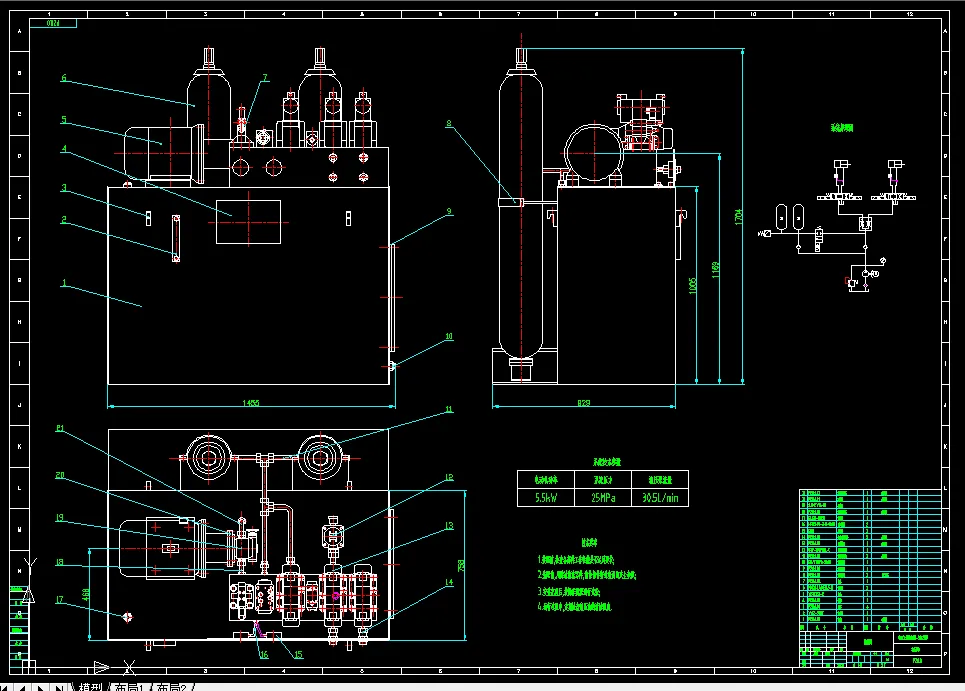This screenshot has height=691, width=965.
Task: Click the 30.5L/min cell in the parameter table
Action: (660, 498)
